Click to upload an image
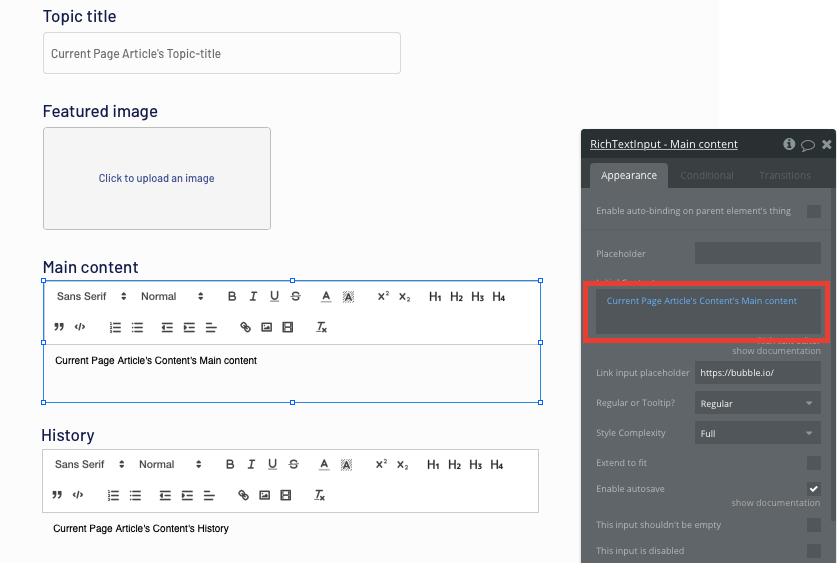 tap(156, 178)
